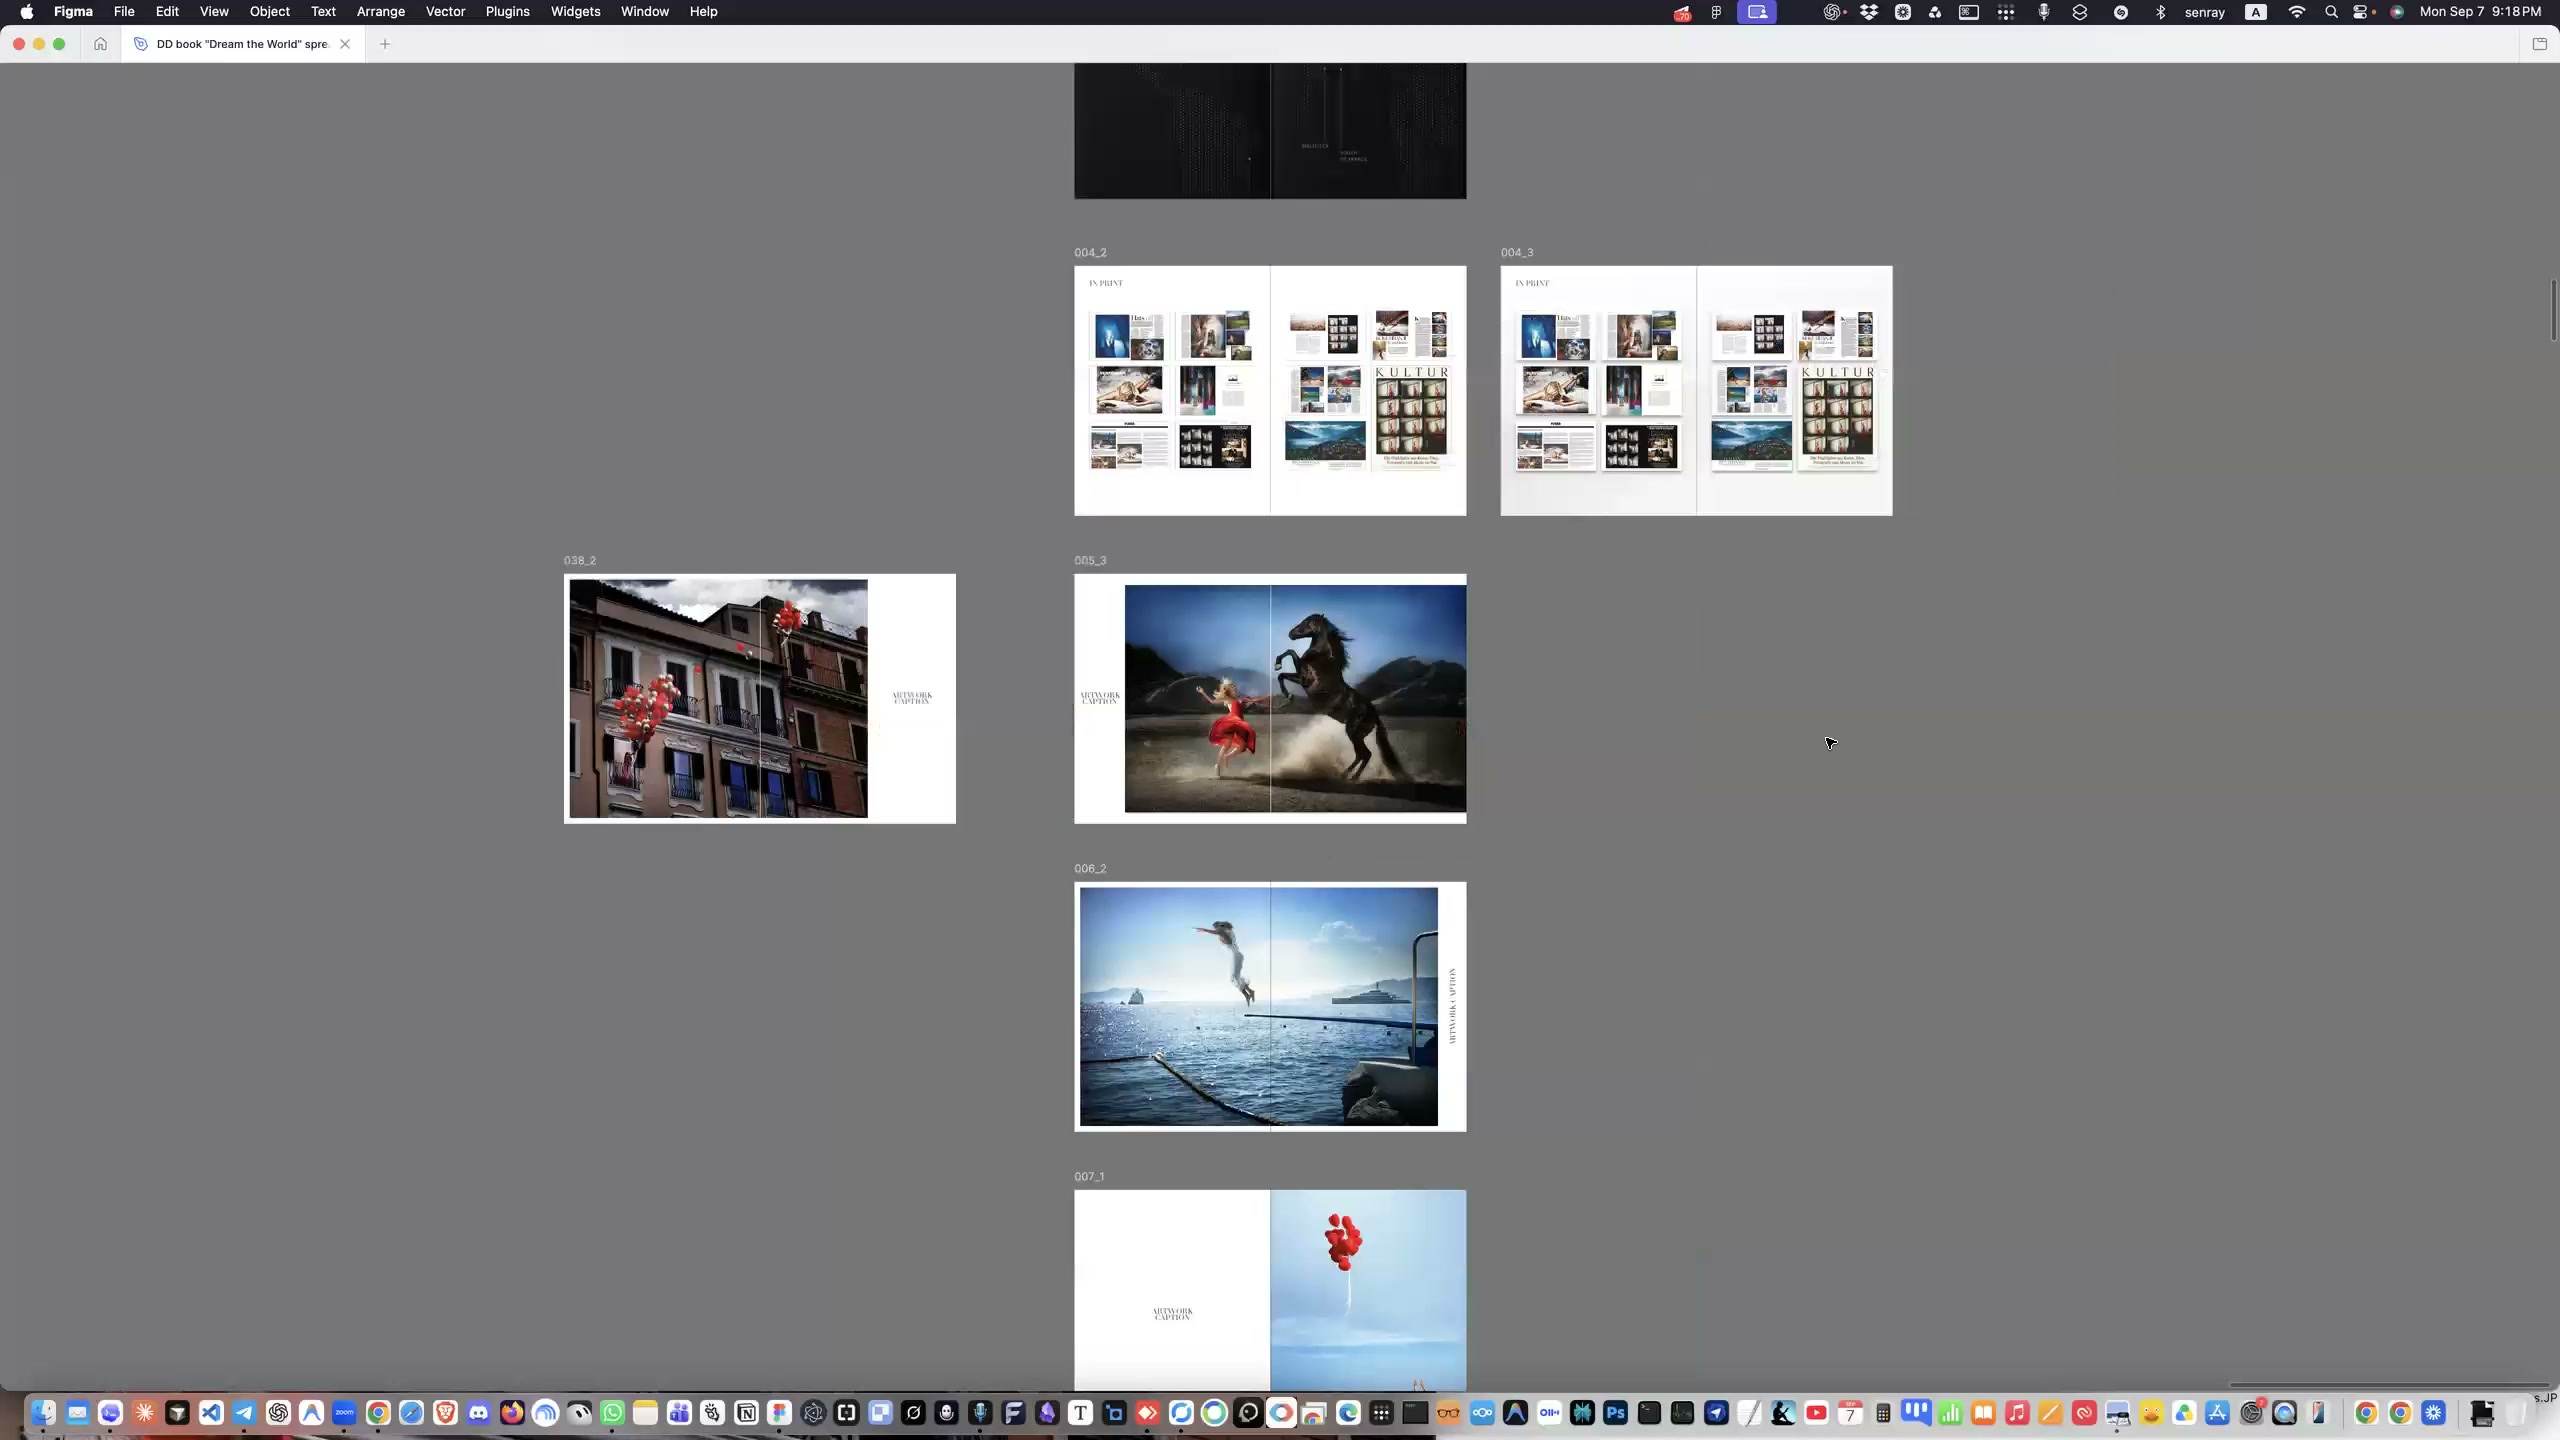This screenshot has width=2560, height=1440.
Task: Open the Wi-Fi menu bar icon
Action: (2296, 12)
